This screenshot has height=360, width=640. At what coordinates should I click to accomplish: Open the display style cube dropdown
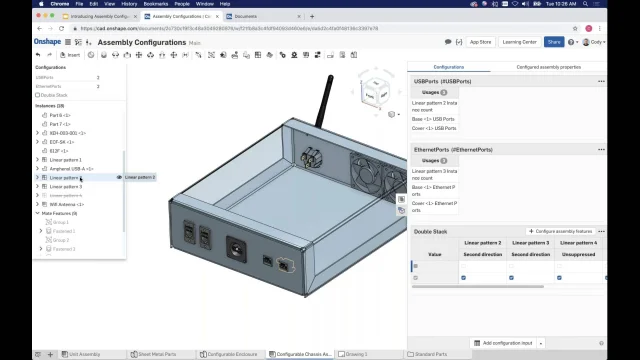click(393, 114)
